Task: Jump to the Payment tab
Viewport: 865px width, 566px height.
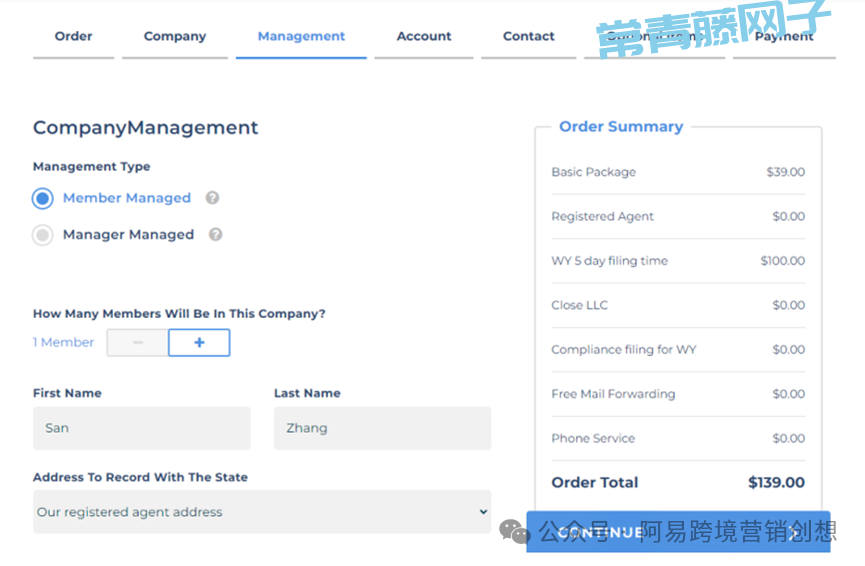Action: (x=784, y=37)
